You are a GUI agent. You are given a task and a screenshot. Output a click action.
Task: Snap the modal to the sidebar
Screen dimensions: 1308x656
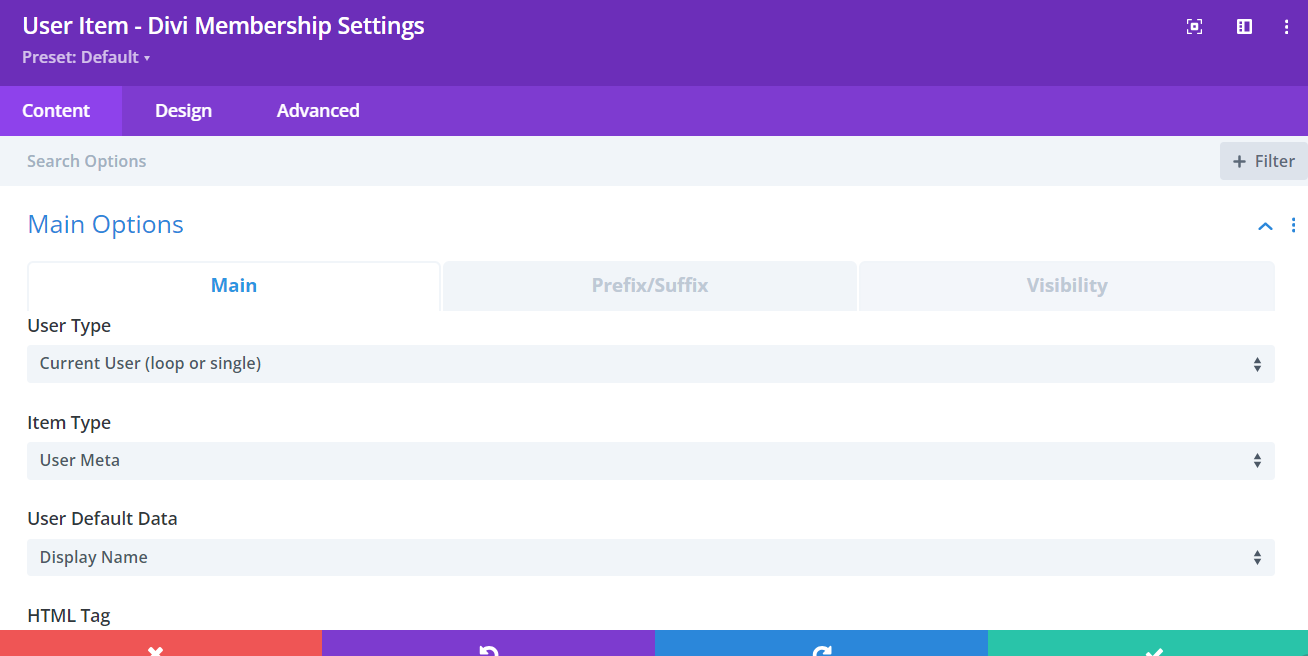(1244, 27)
